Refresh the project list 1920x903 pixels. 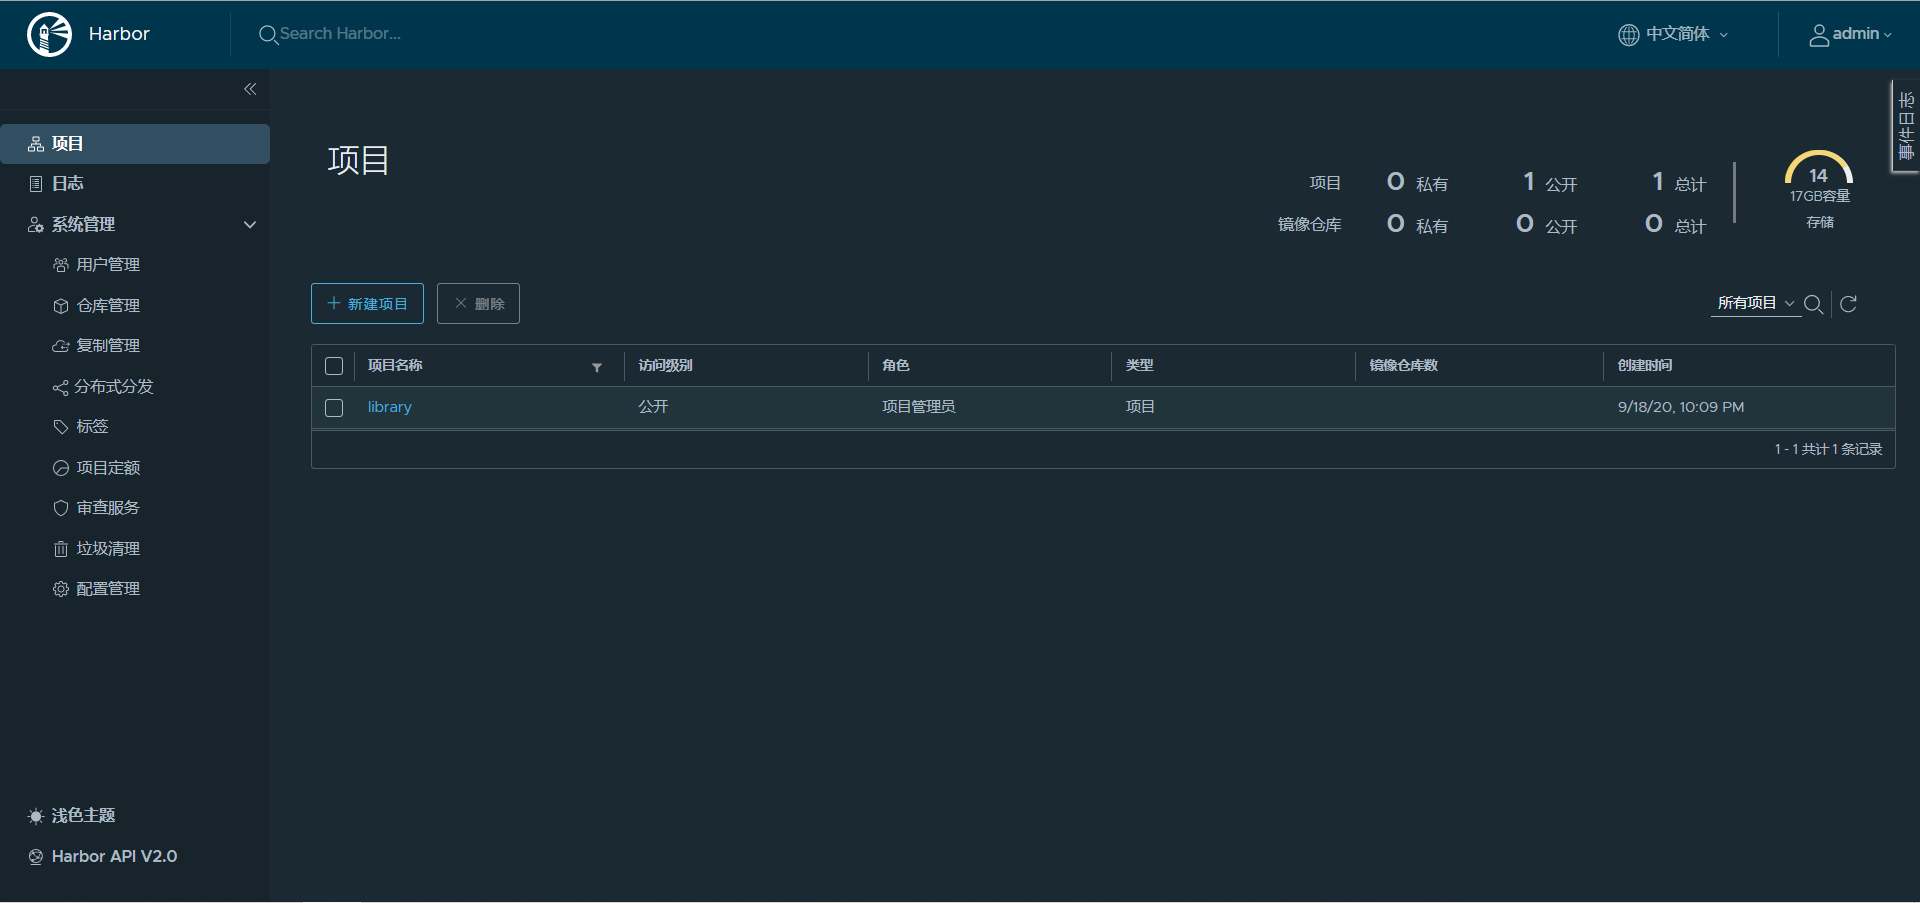(x=1849, y=304)
